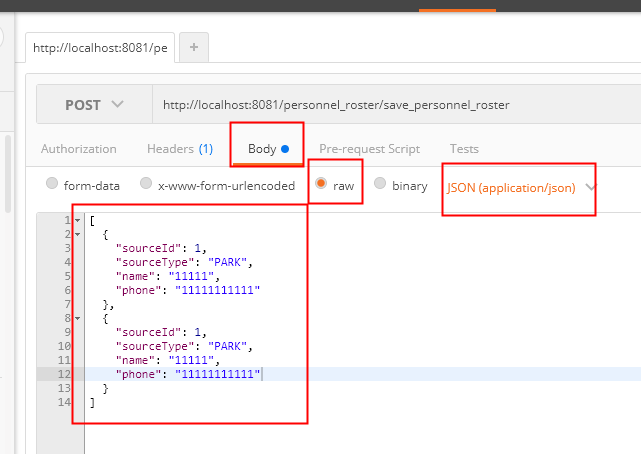Click the "phone" value on line 12
641x454 pixels.
point(217,374)
